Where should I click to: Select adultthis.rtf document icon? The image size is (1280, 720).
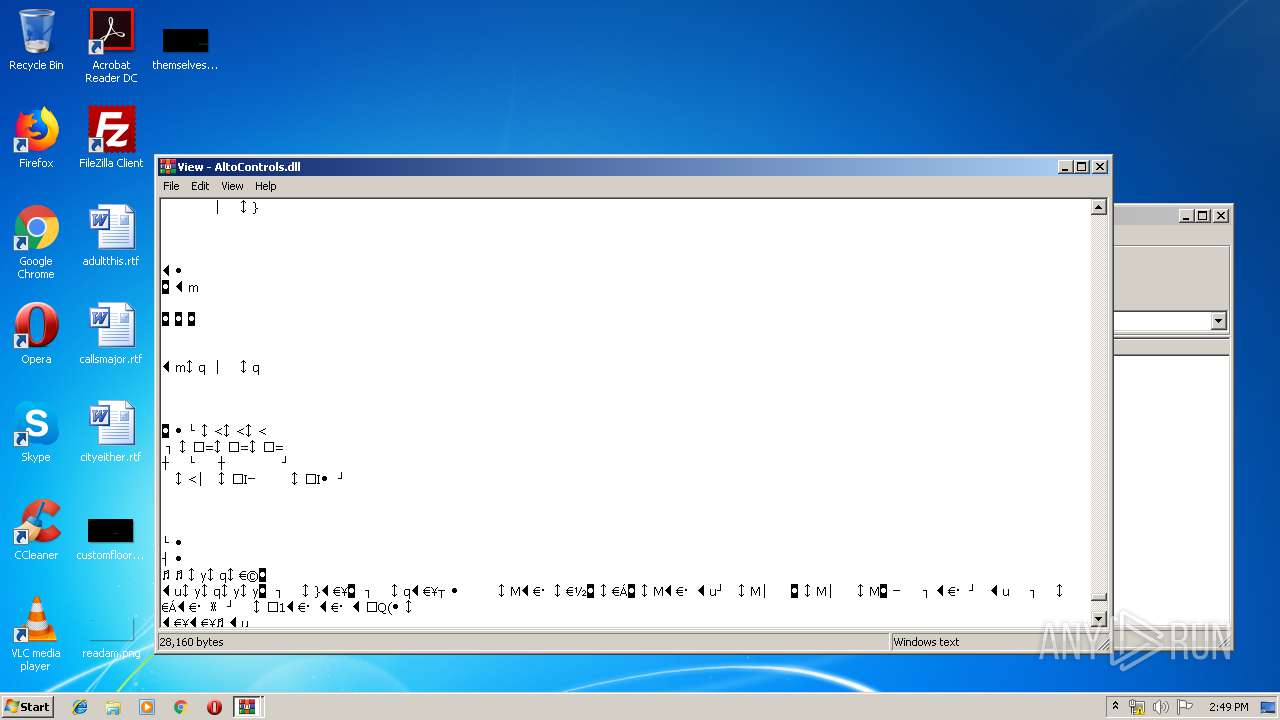click(111, 236)
